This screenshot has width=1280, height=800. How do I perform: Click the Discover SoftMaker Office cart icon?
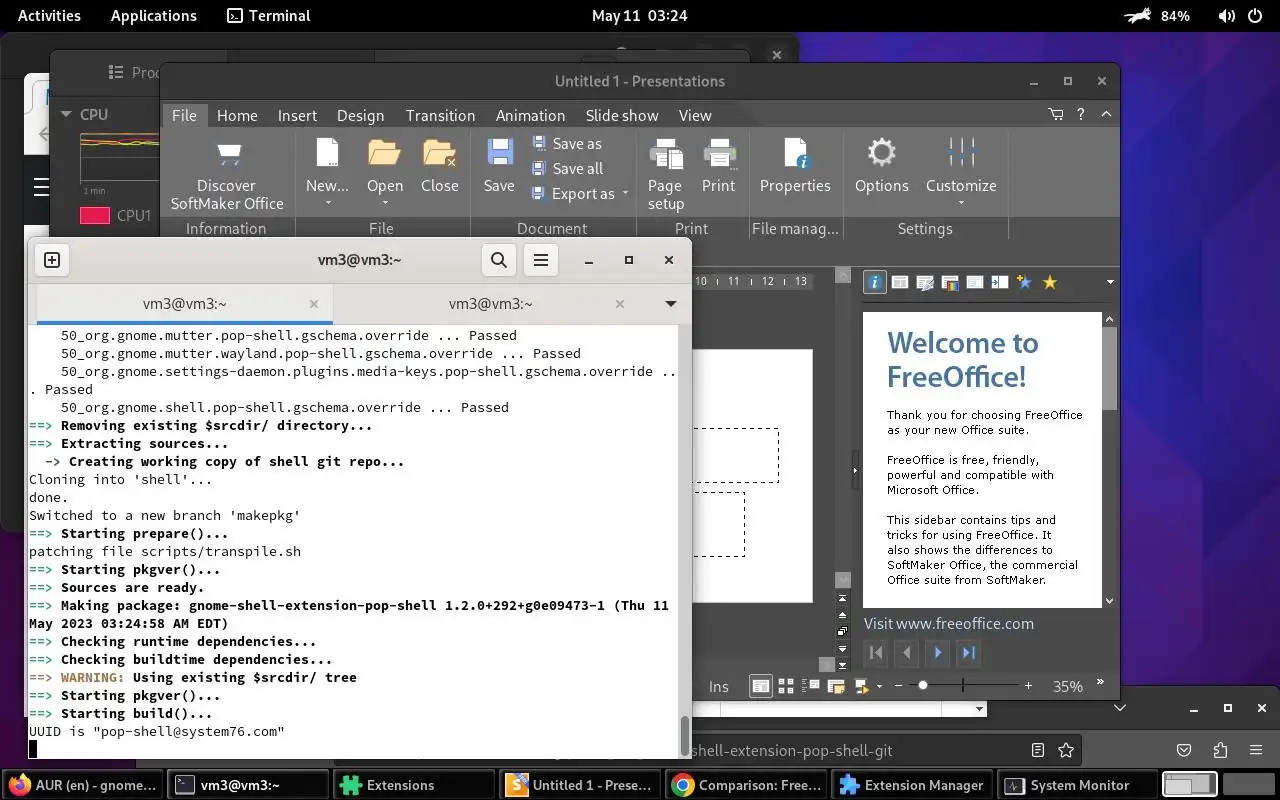229,154
